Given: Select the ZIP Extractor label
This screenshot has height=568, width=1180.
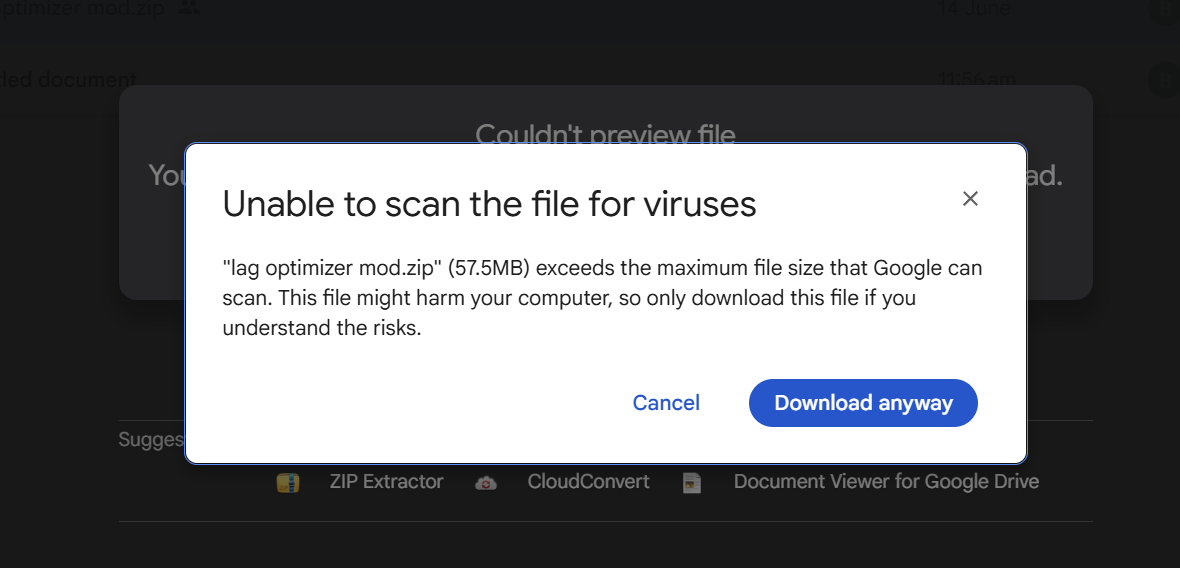Looking at the screenshot, I should click(x=386, y=481).
